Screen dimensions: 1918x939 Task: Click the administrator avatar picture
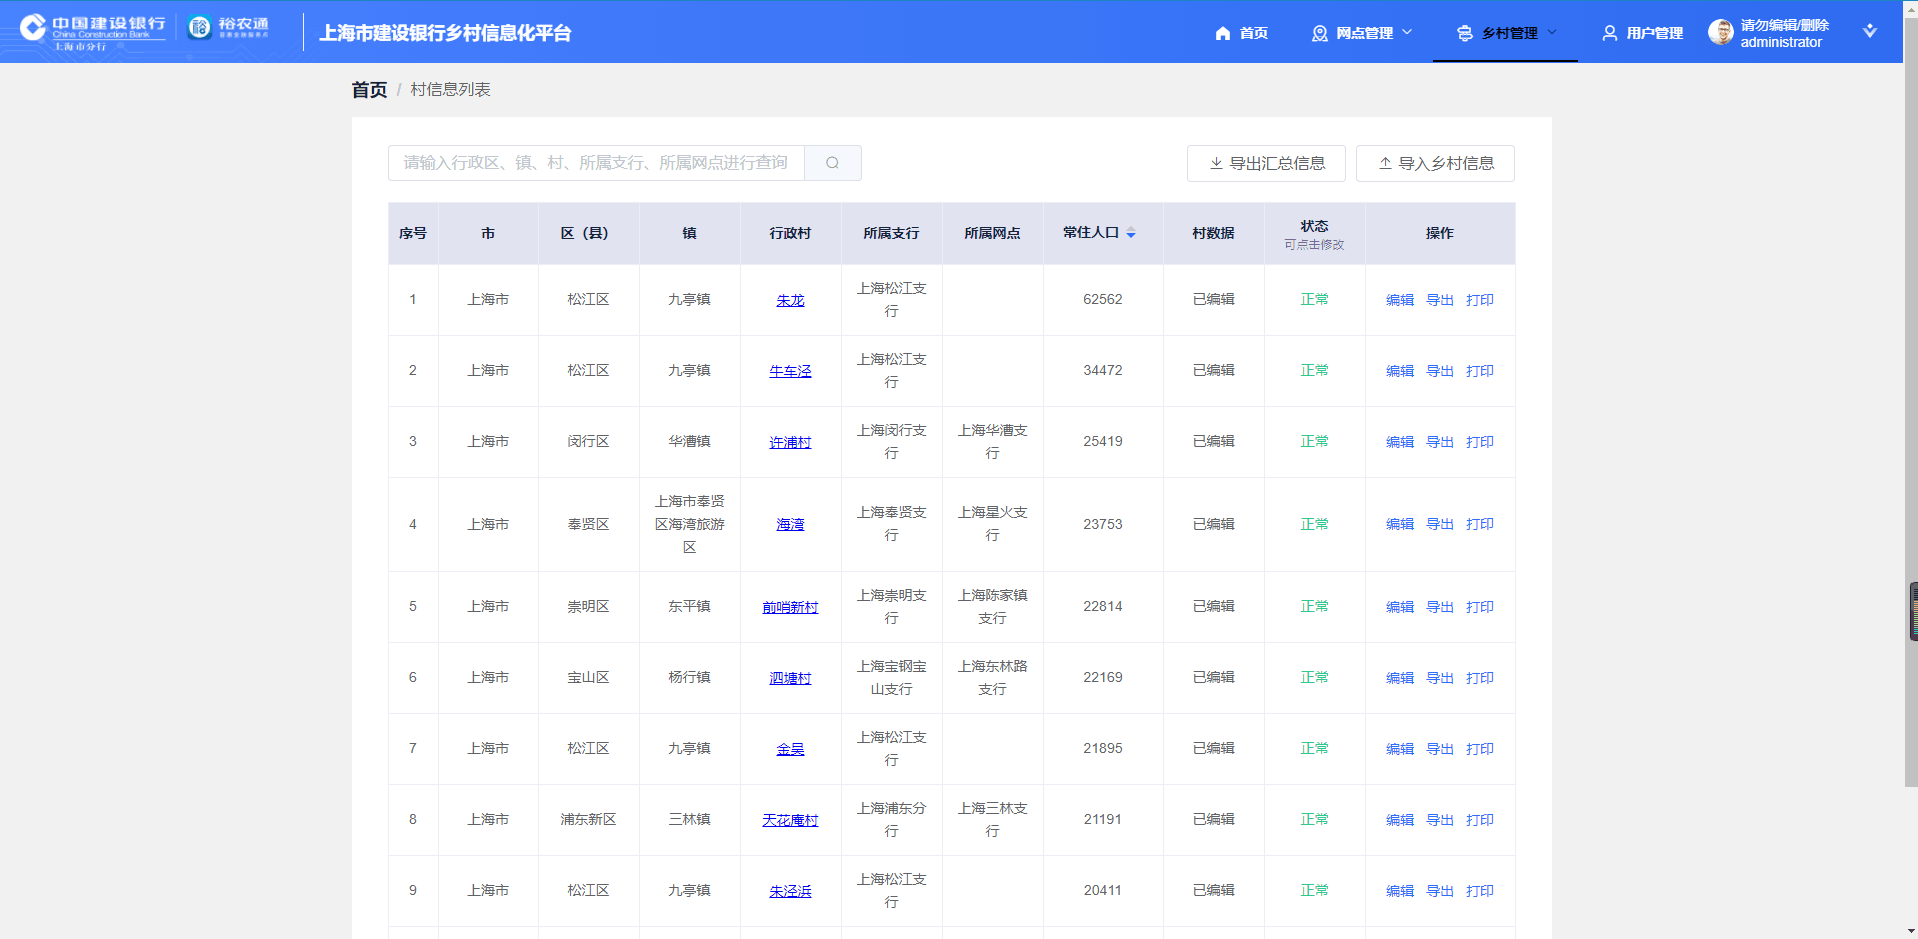point(1720,32)
